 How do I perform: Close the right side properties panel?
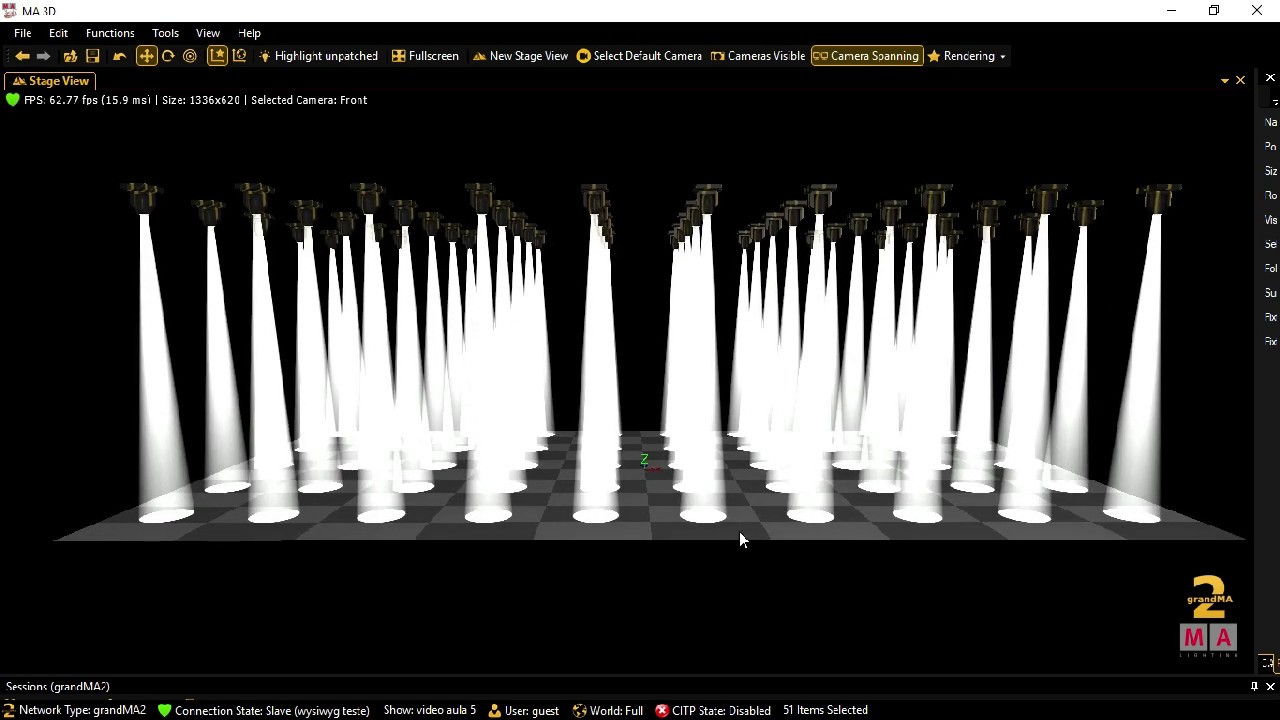tap(1270, 78)
